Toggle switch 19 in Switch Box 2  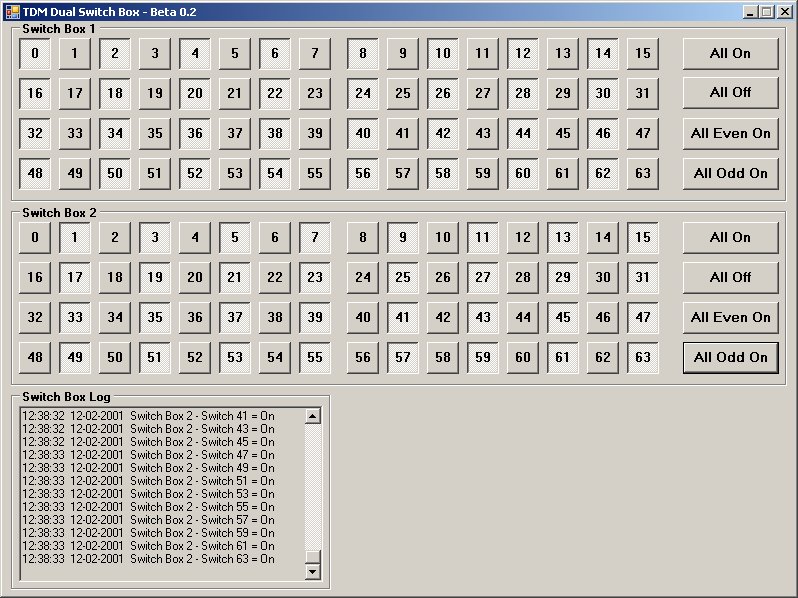[x=155, y=277]
